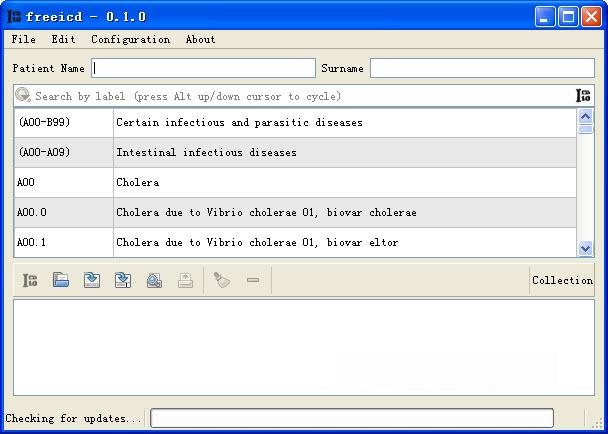Click the 'Patient Name' label

click(x=48, y=68)
